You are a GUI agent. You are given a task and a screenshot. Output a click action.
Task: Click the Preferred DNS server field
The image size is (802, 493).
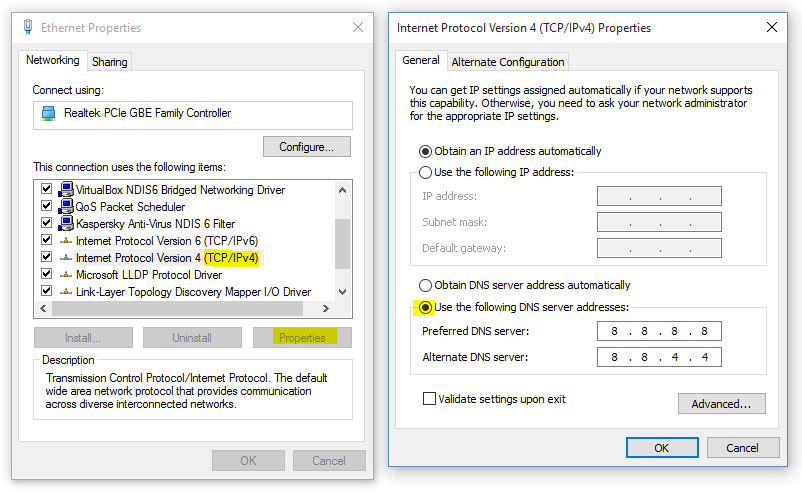coord(659,332)
